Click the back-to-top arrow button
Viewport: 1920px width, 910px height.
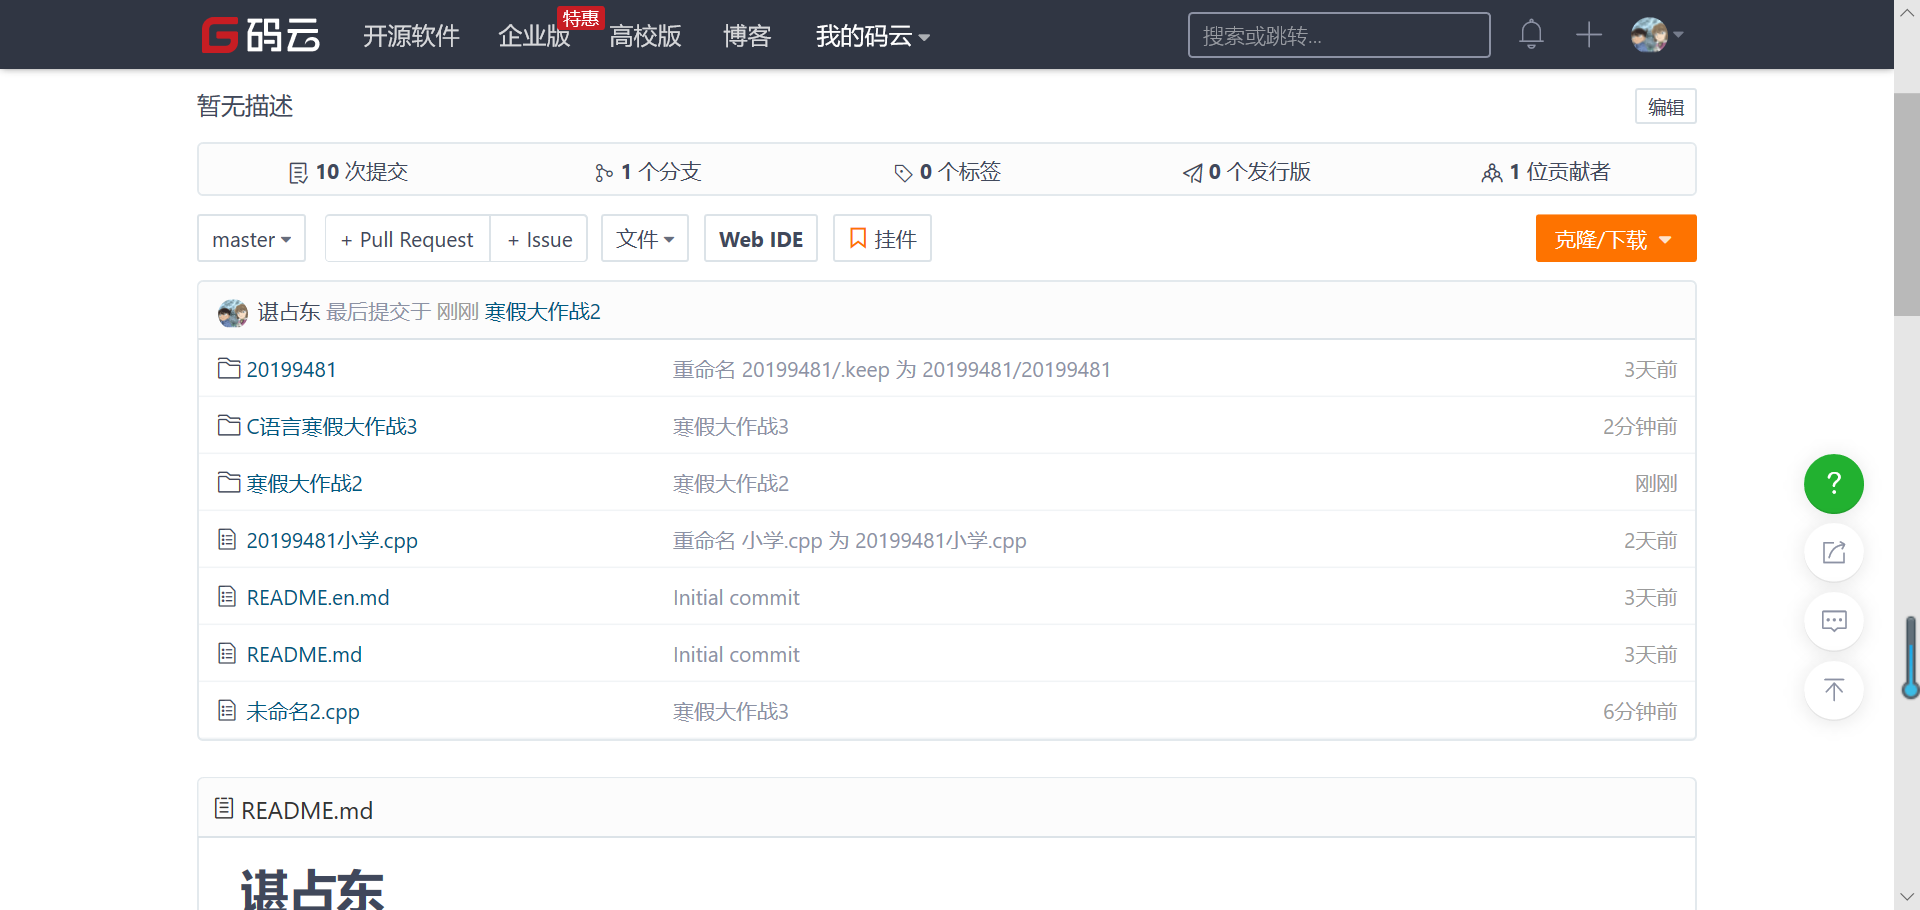(1834, 690)
